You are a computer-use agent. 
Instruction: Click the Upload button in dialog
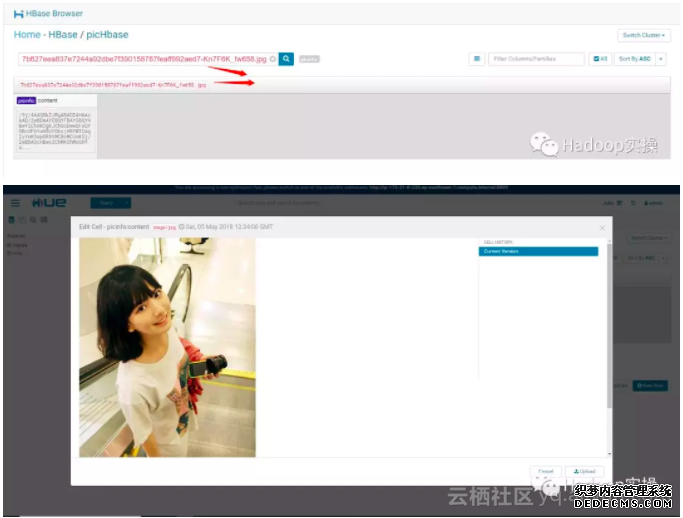[x=584, y=471]
